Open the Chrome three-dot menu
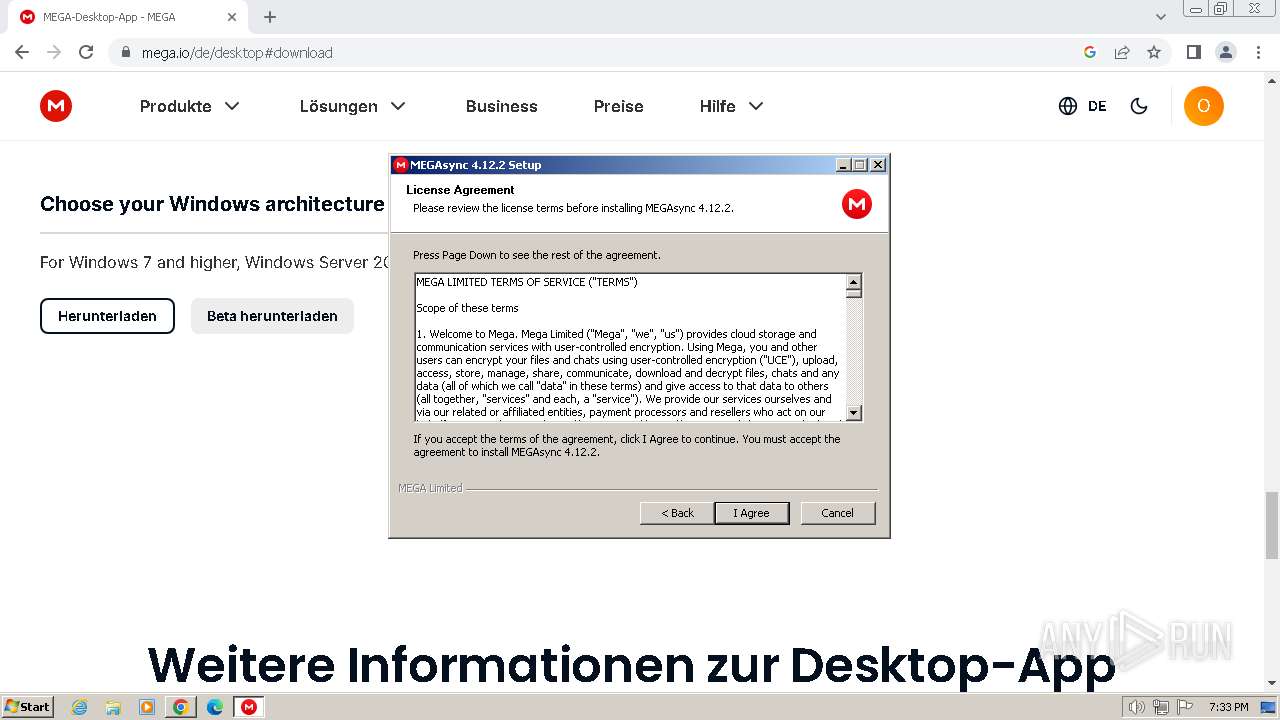 (1259, 52)
